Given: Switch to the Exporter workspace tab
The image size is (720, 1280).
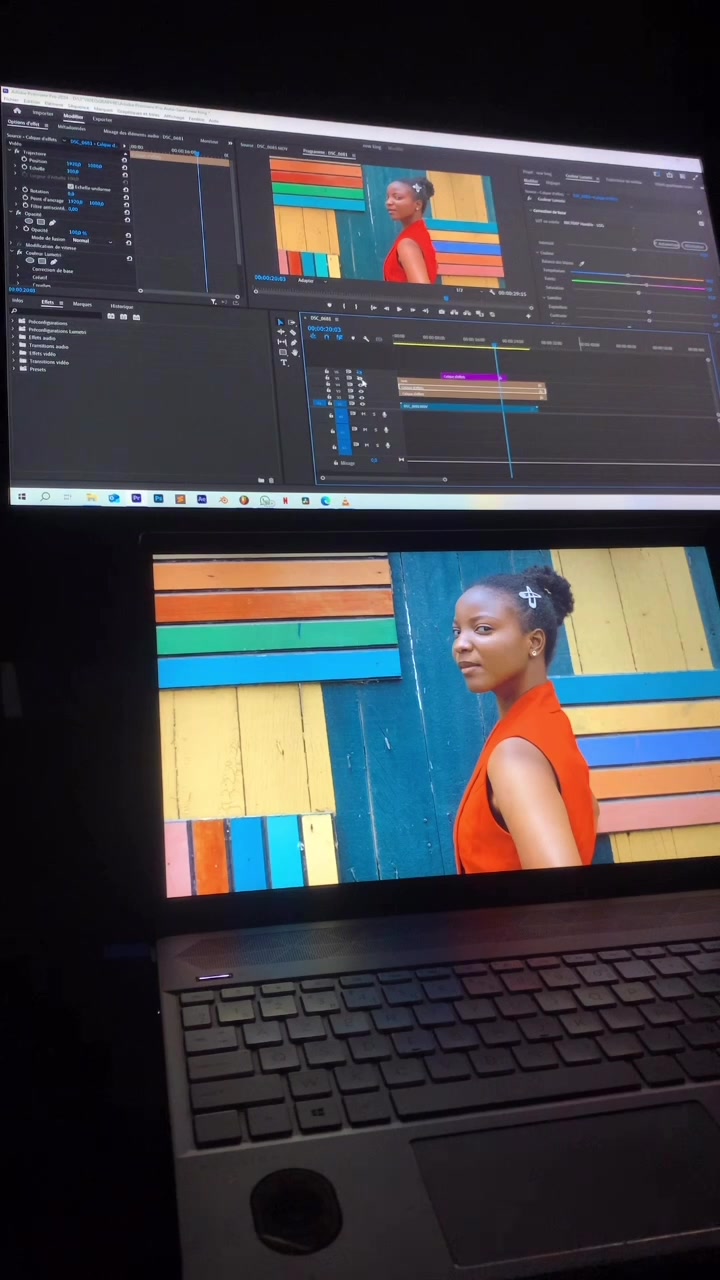Looking at the screenshot, I should pyautogui.click(x=102, y=118).
